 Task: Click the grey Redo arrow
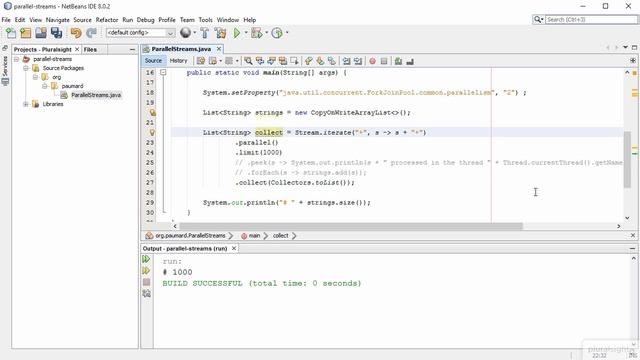coord(91,33)
